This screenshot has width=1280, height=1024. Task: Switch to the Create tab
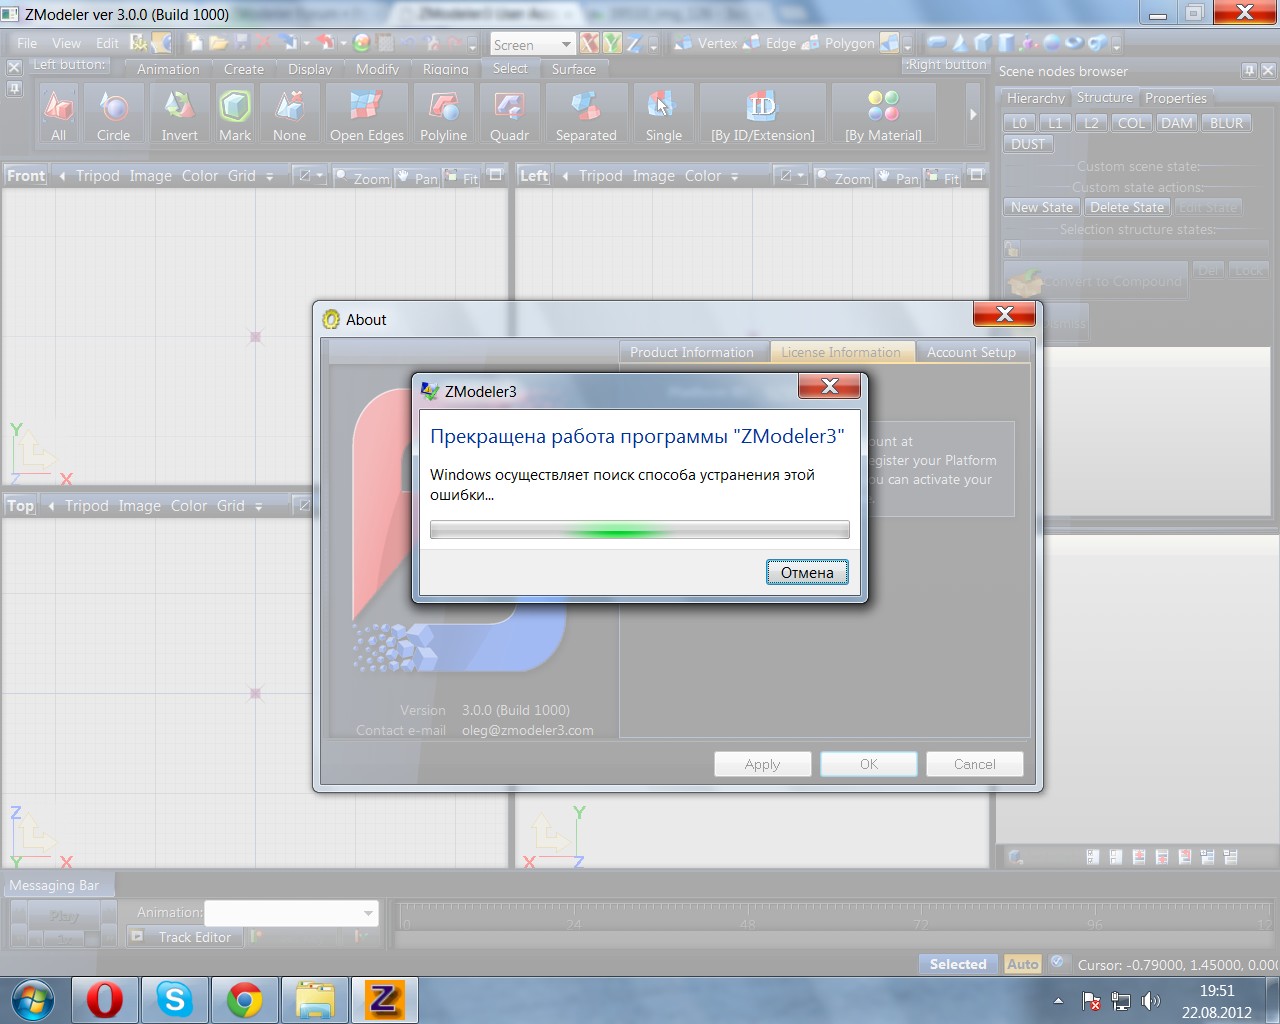point(244,69)
